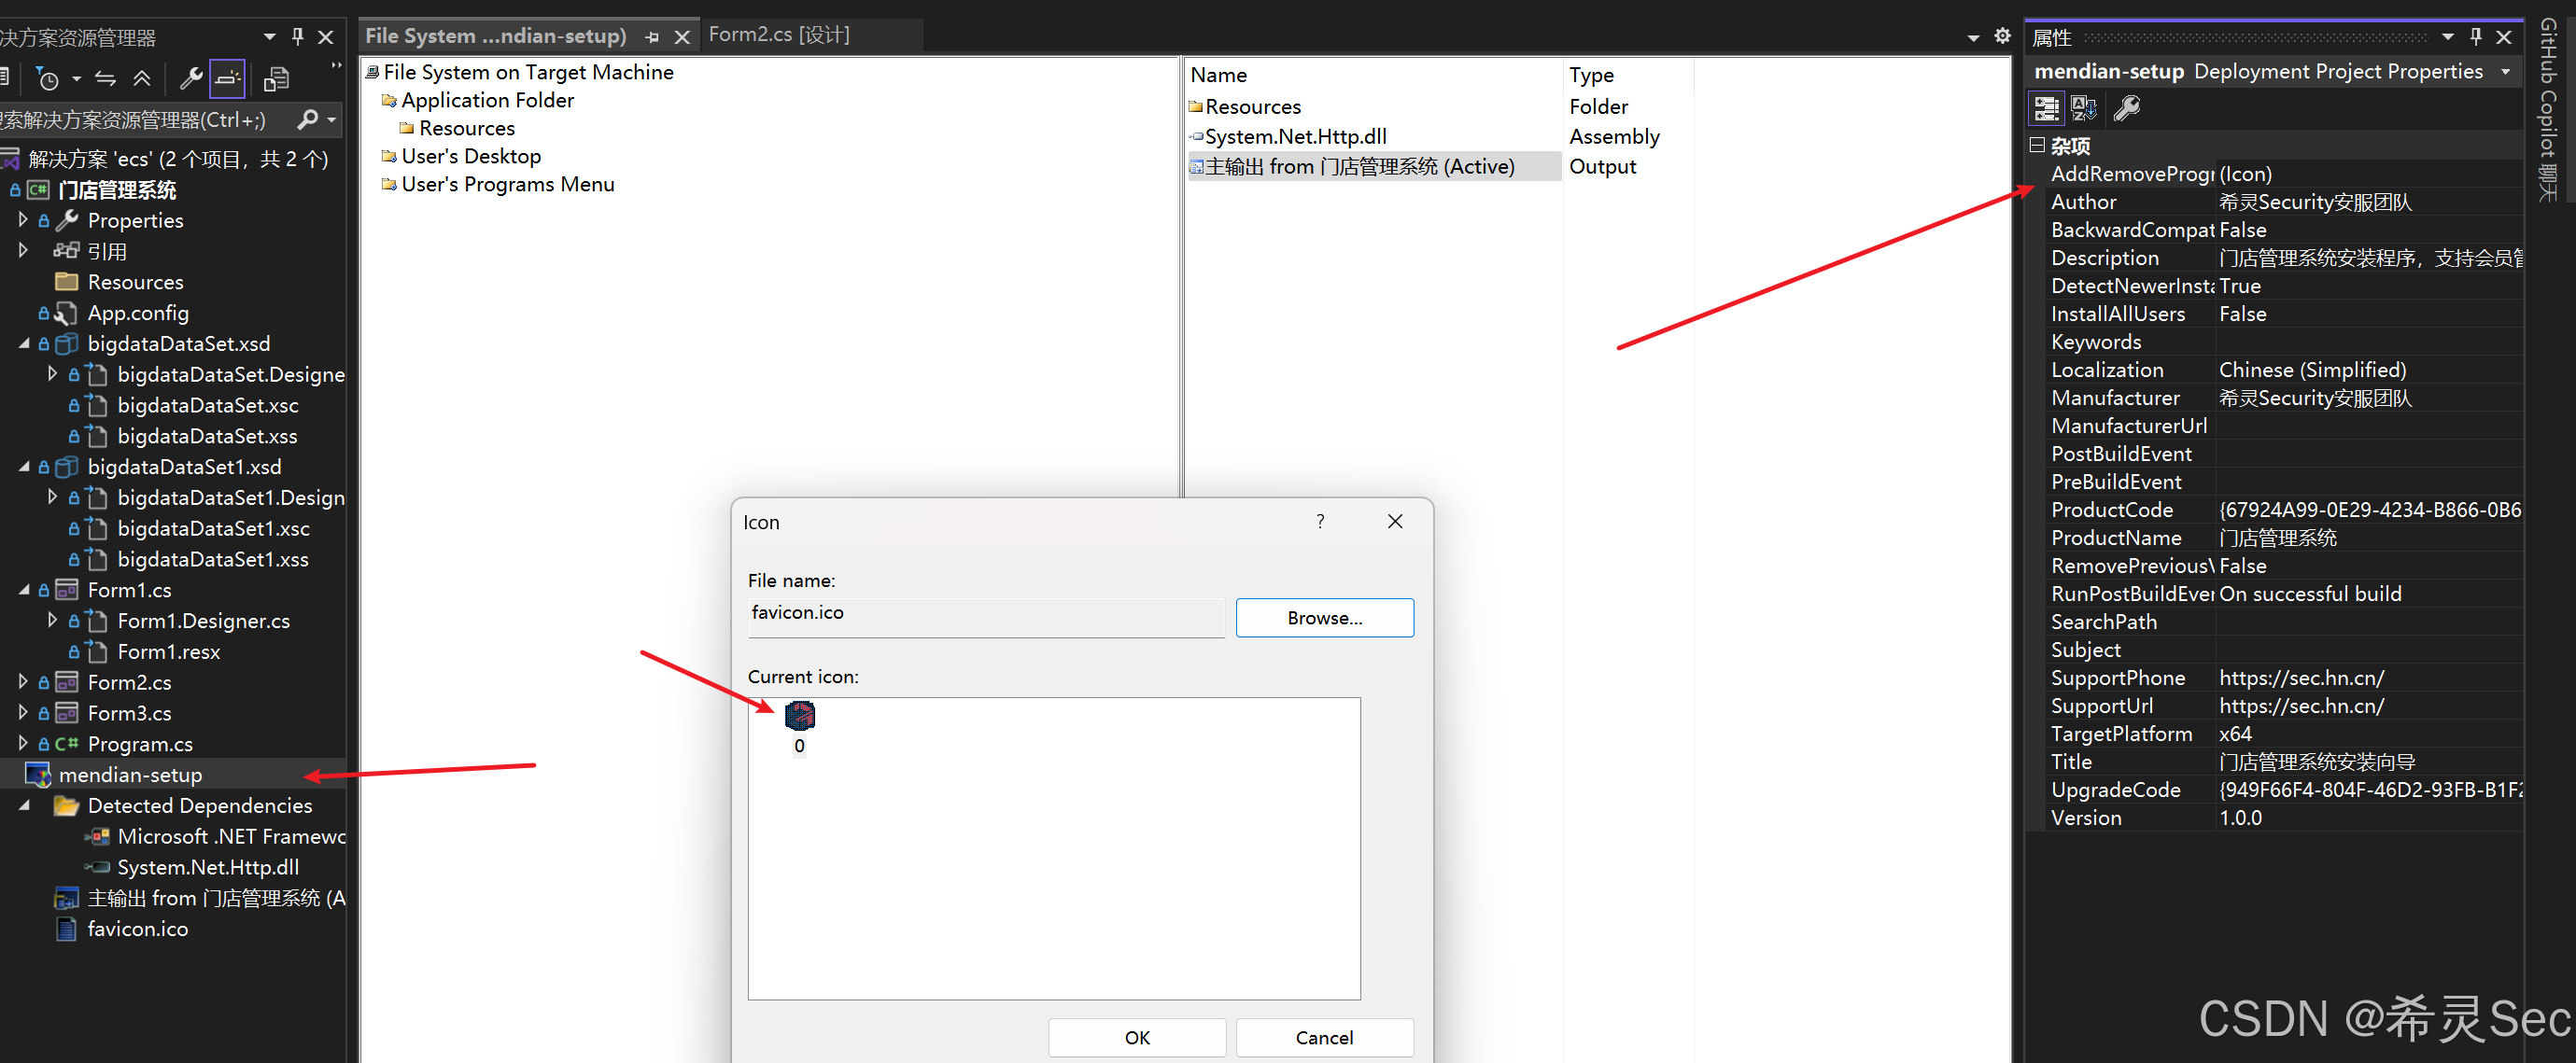Screen dimensions: 2576x1063
Task: Toggle the Preview Selected Items button
Action: (227, 79)
